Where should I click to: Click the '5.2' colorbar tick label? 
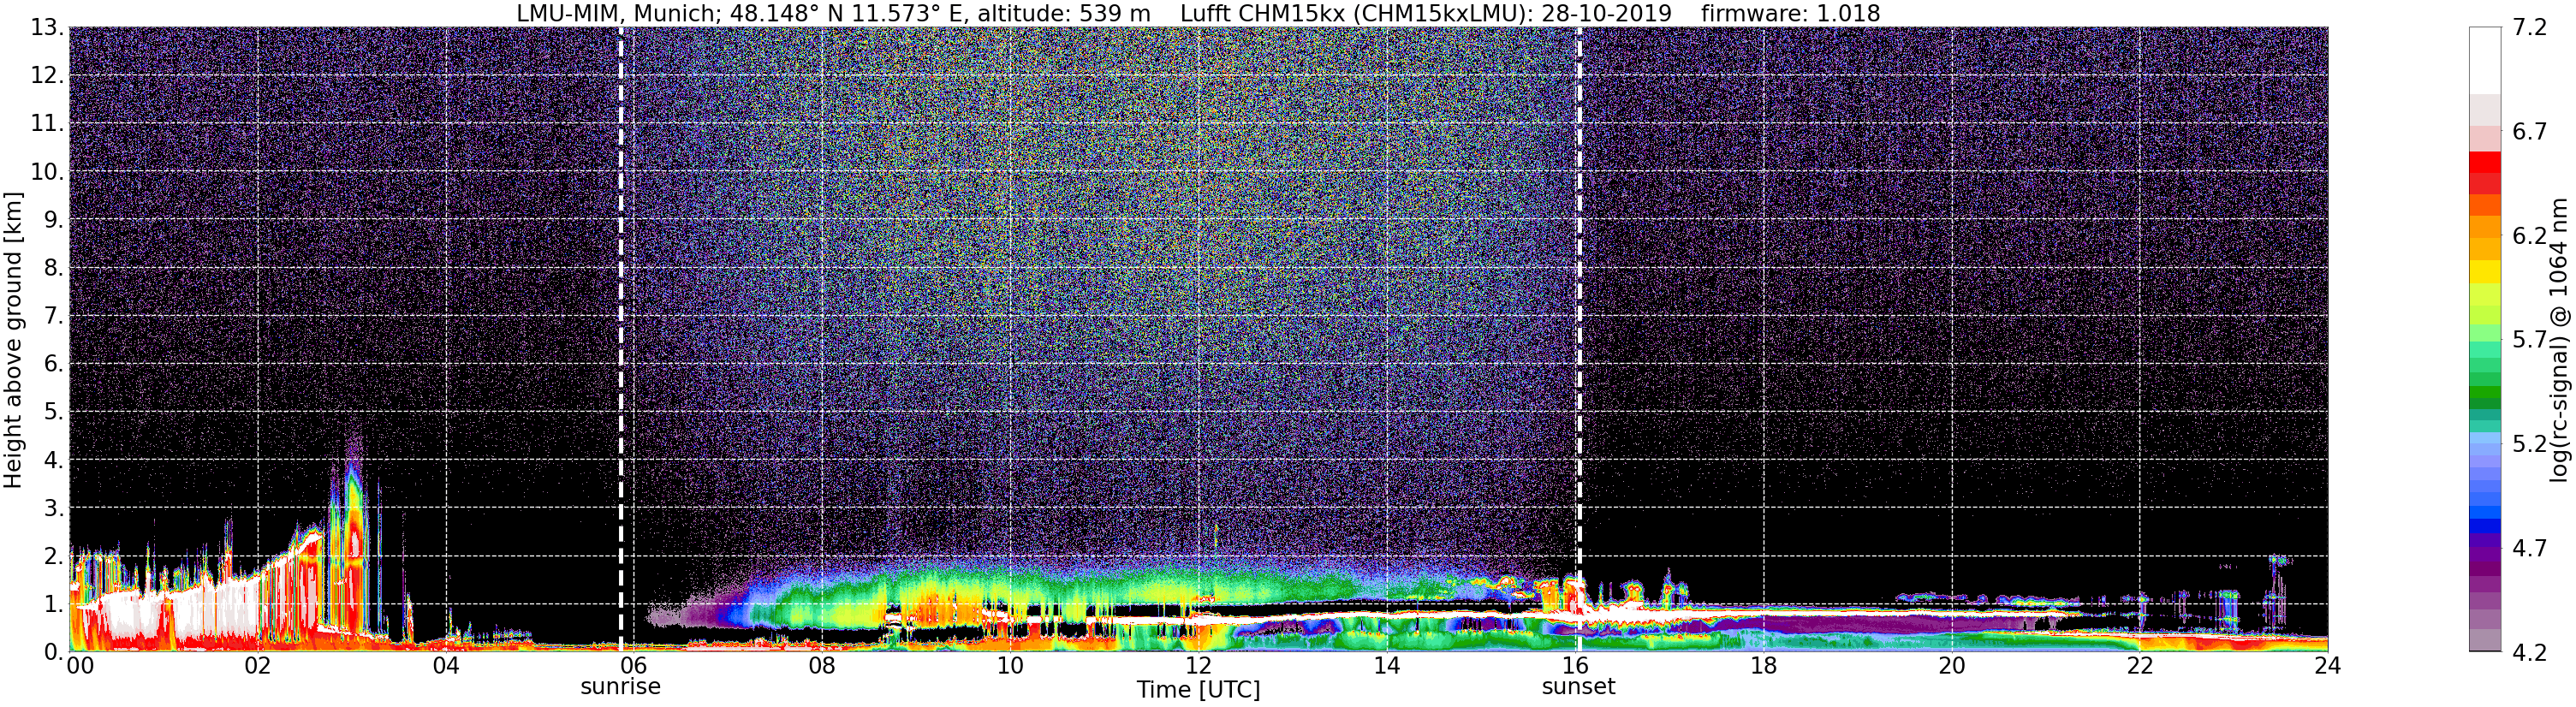point(2529,443)
